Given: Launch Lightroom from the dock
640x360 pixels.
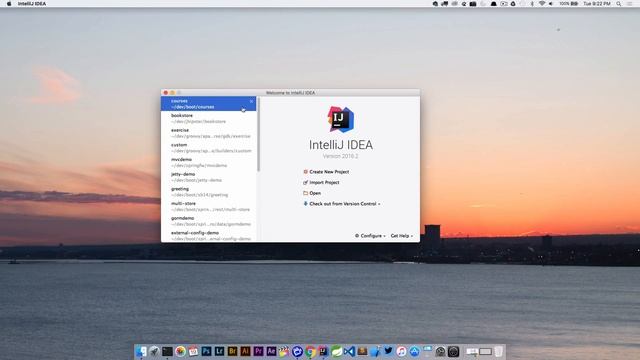Looking at the screenshot, I should point(220,351).
